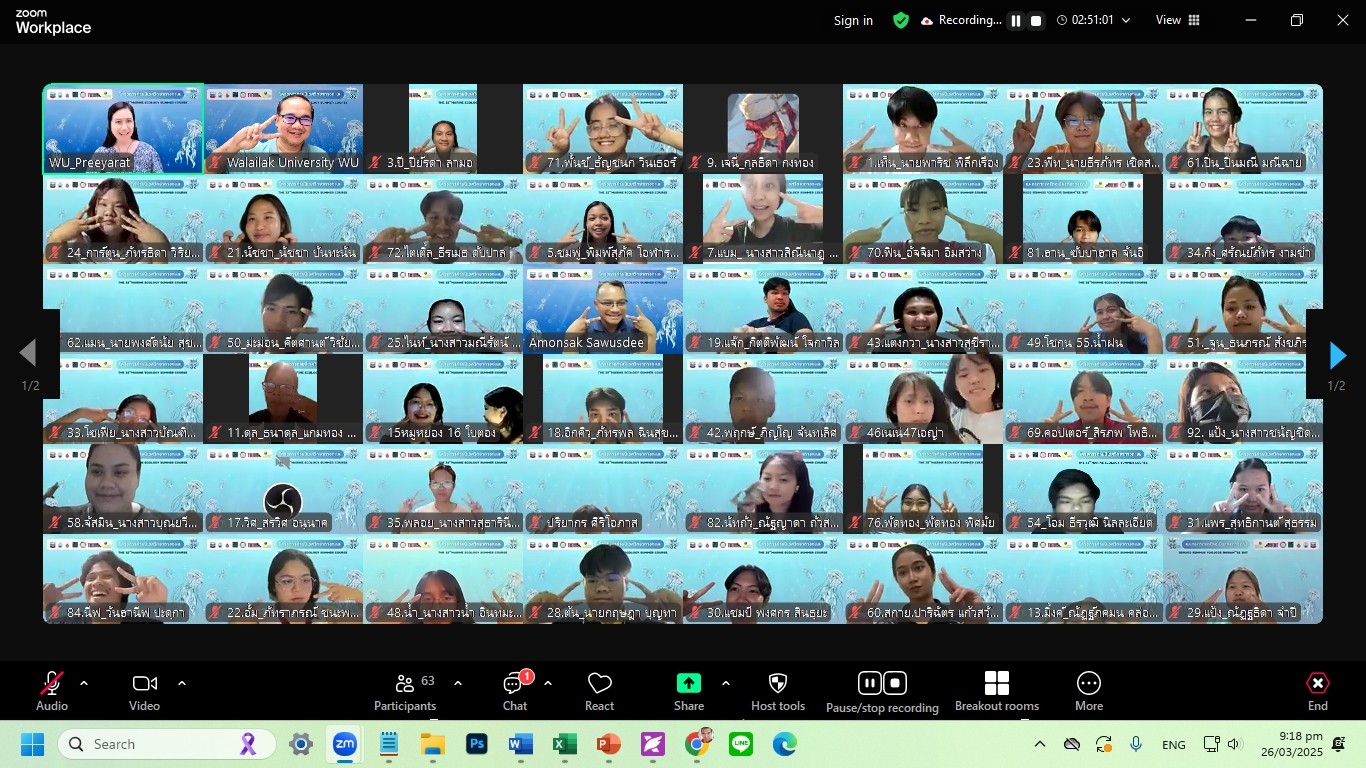Expand audio settings arrow next to Audio

84,683
